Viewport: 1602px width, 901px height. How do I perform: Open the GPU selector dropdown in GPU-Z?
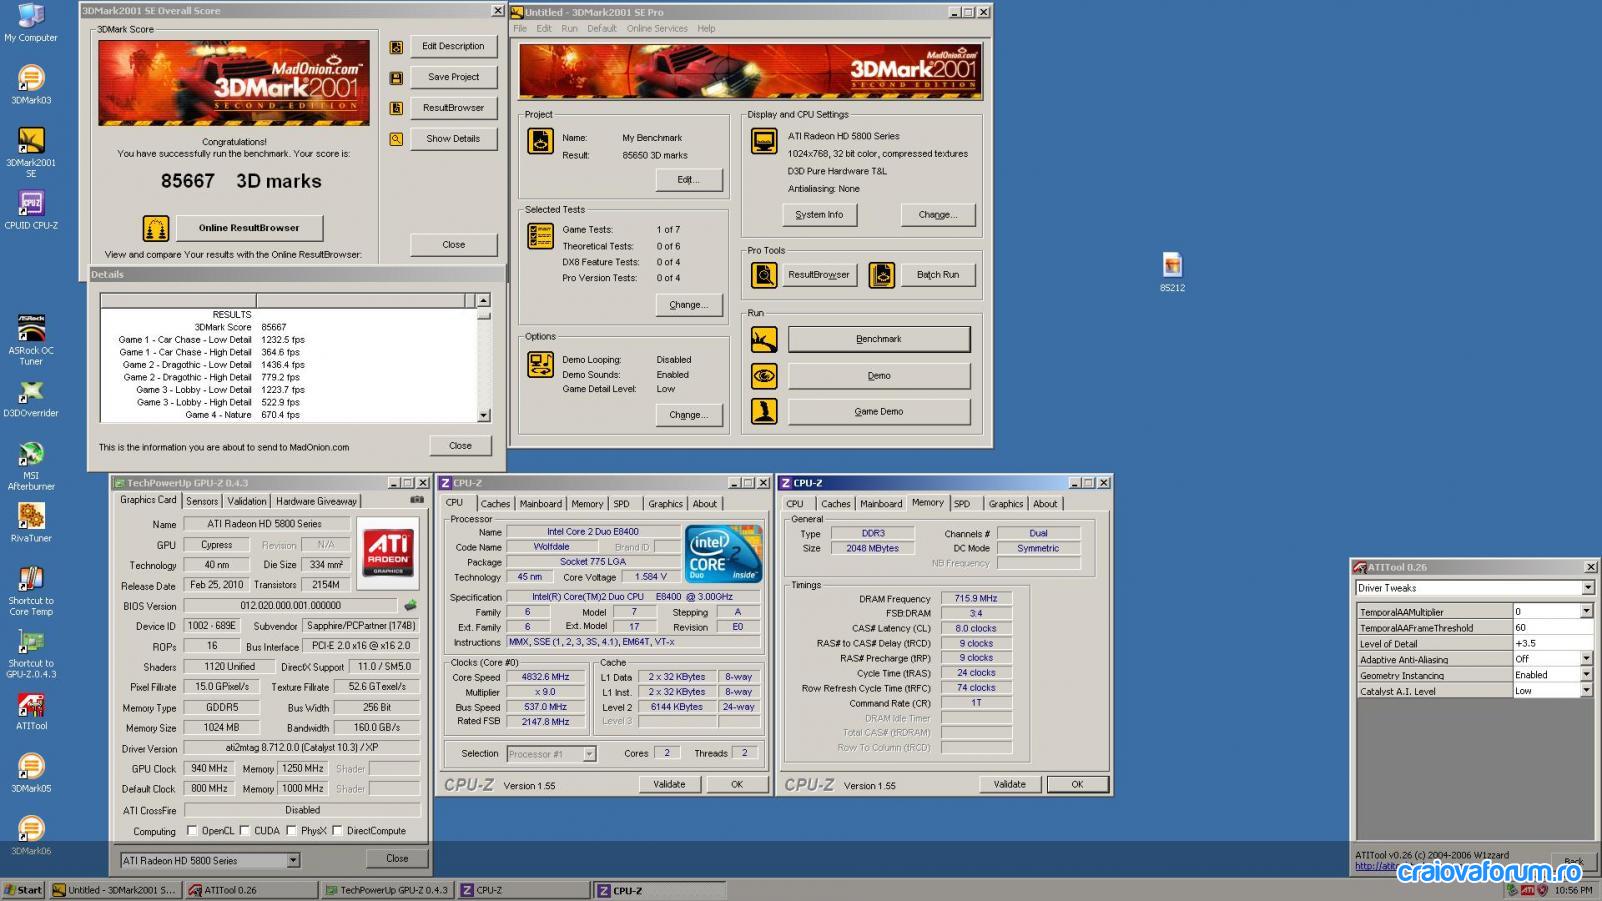click(x=293, y=860)
